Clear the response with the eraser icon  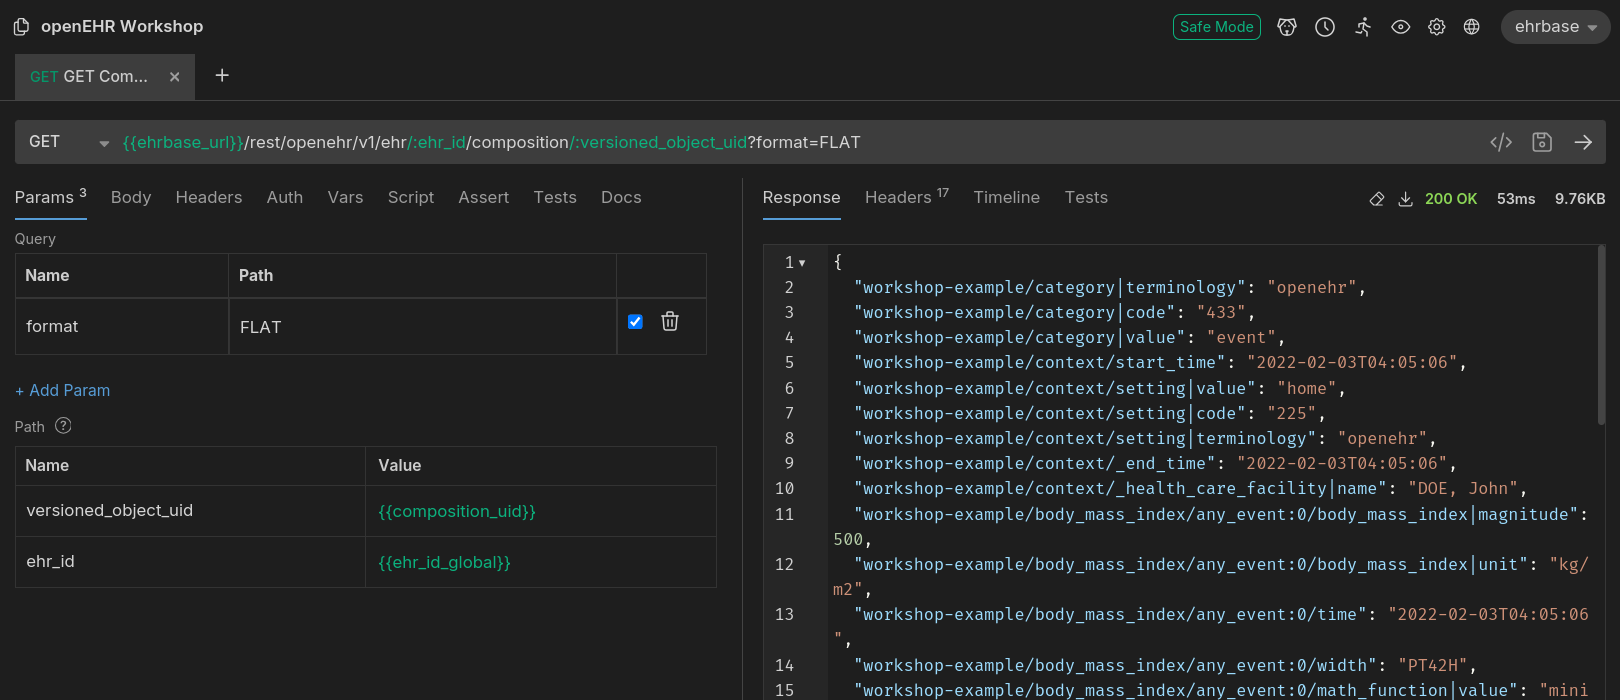1377,199
